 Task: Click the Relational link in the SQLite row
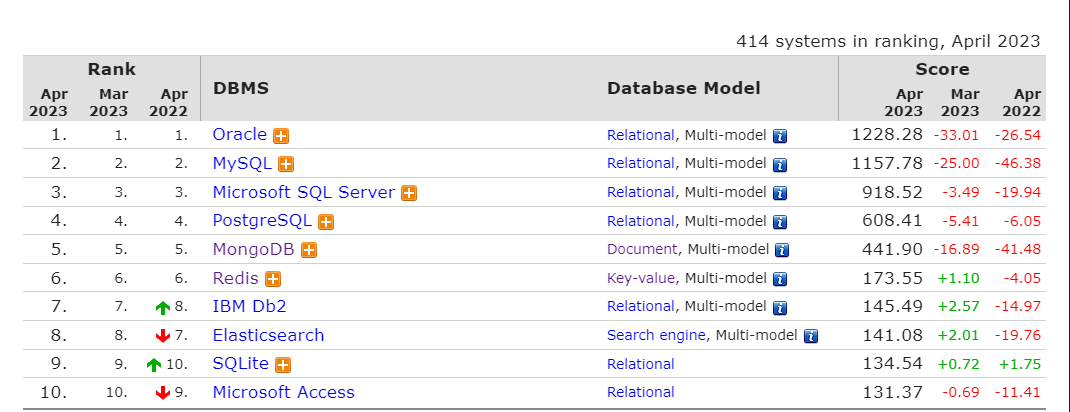click(x=640, y=364)
